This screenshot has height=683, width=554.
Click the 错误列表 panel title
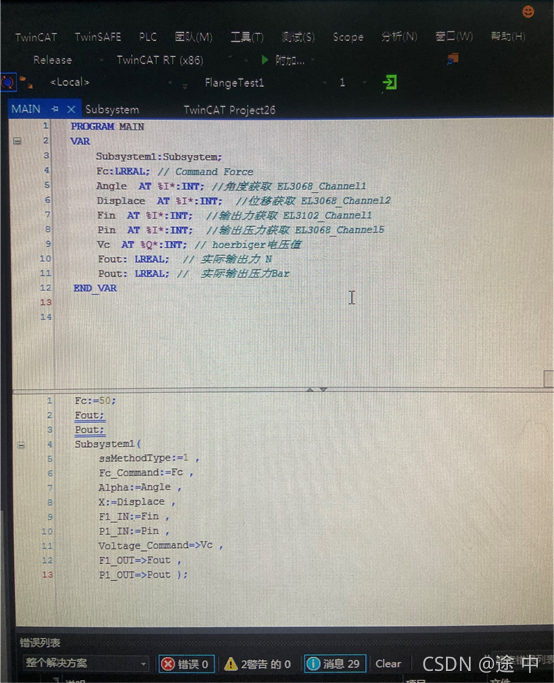40,642
